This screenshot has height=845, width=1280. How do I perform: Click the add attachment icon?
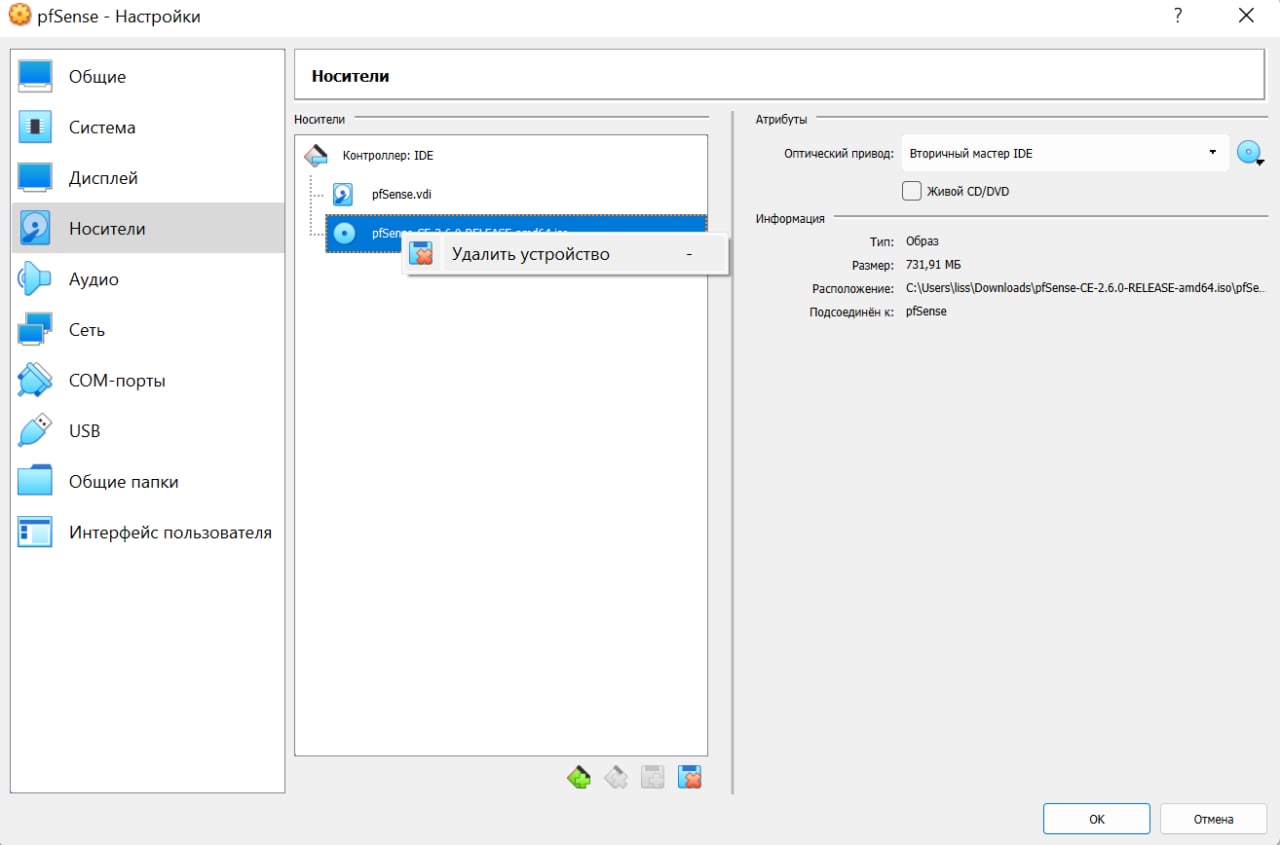click(652, 777)
